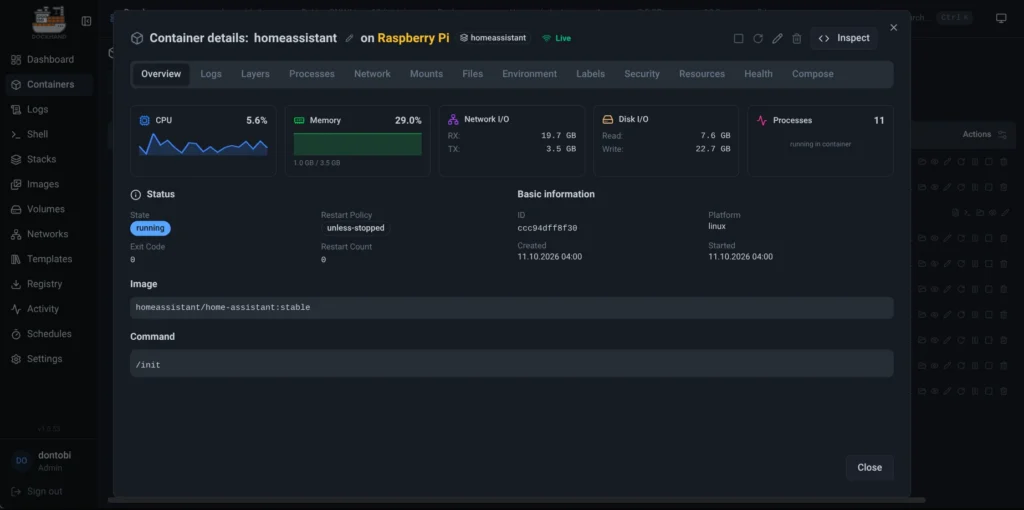Open Logs from the sidebar
This screenshot has height=510, width=1024.
(48, 109)
